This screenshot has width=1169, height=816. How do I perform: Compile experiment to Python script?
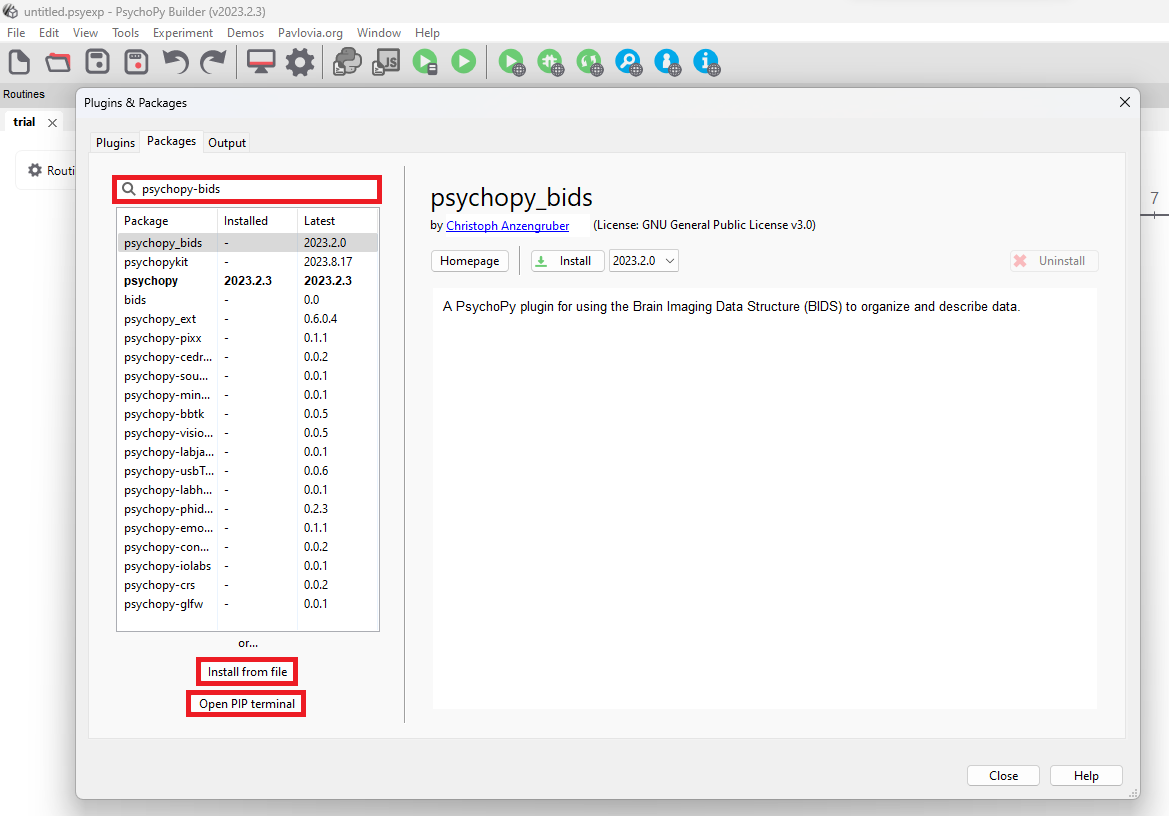point(347,62)
